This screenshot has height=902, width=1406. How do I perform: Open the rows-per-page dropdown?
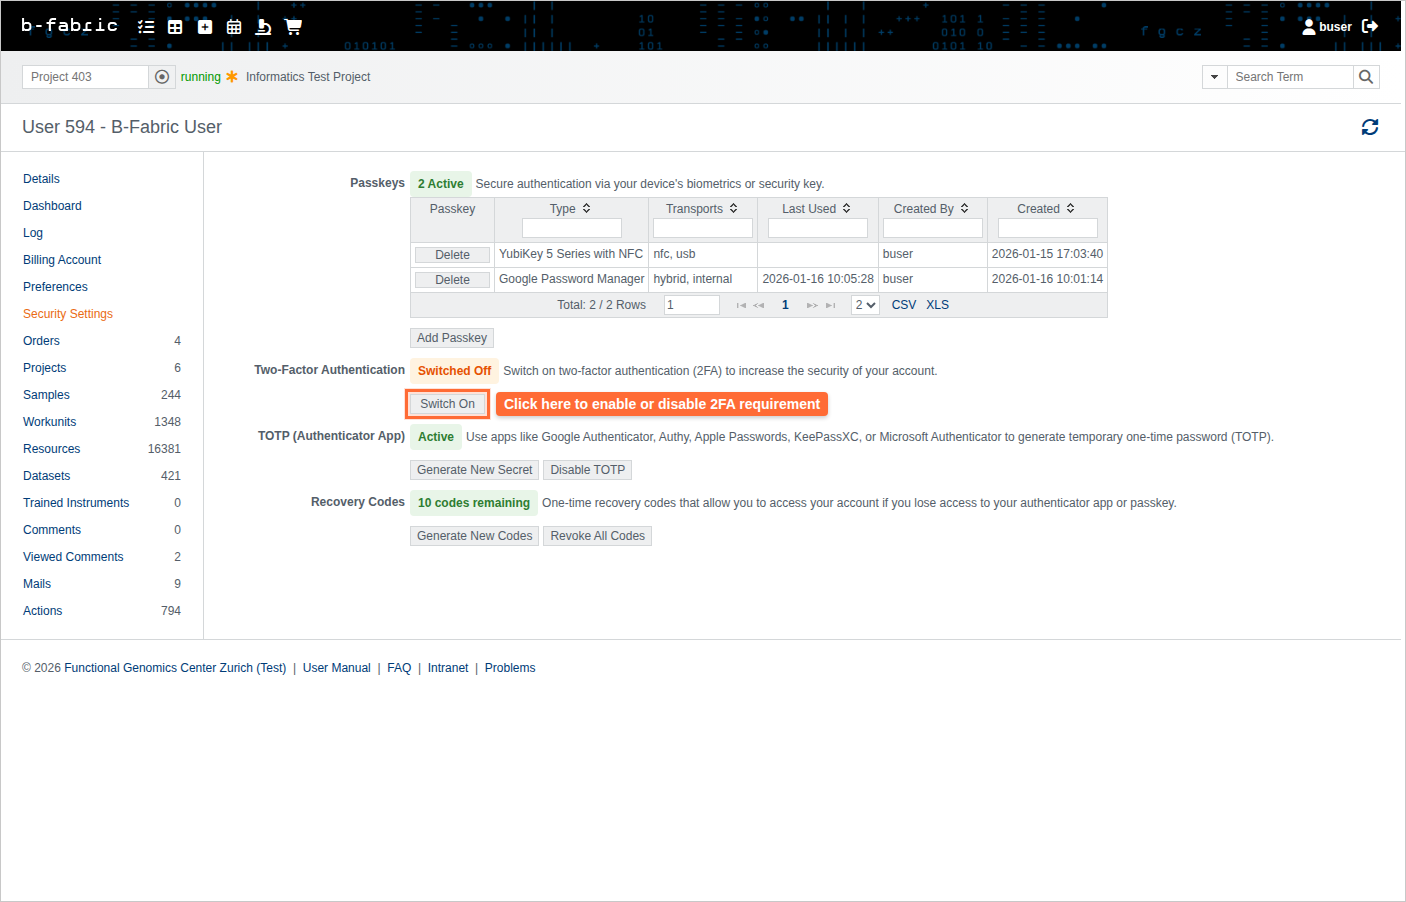865,305
